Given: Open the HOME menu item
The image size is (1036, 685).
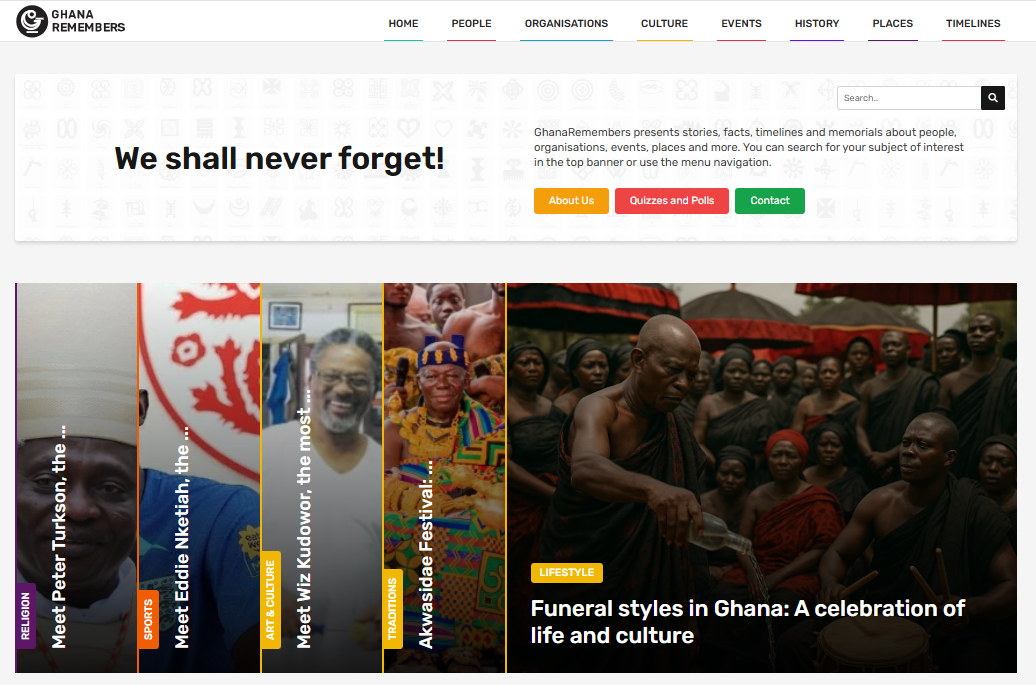Looking at the screenshot, I should pos(403,24).
